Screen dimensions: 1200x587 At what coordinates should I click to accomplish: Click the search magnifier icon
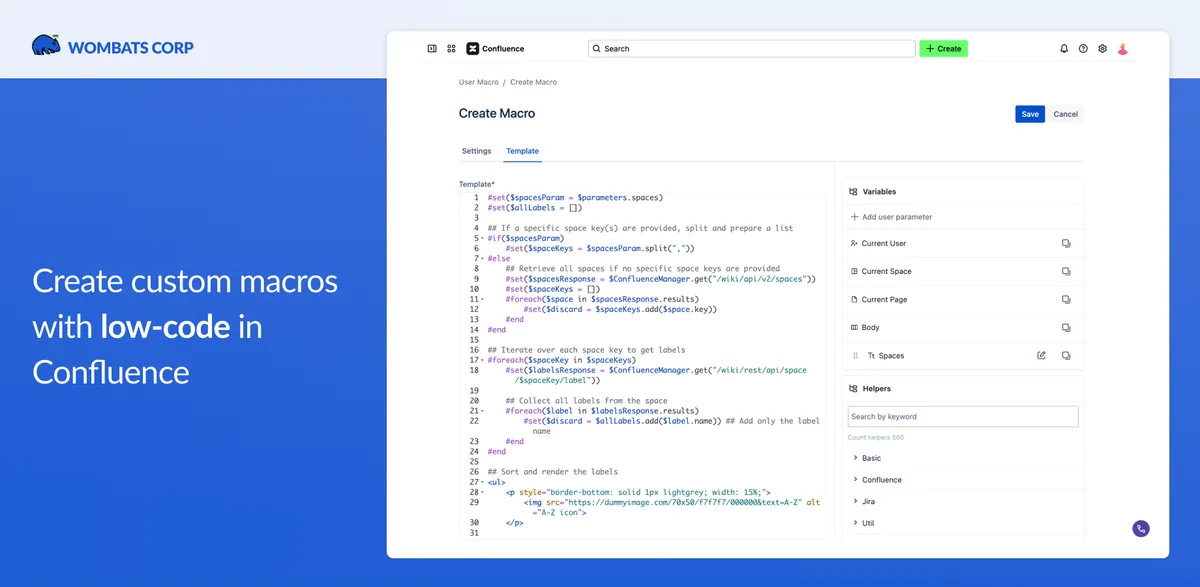click(596, 48)
